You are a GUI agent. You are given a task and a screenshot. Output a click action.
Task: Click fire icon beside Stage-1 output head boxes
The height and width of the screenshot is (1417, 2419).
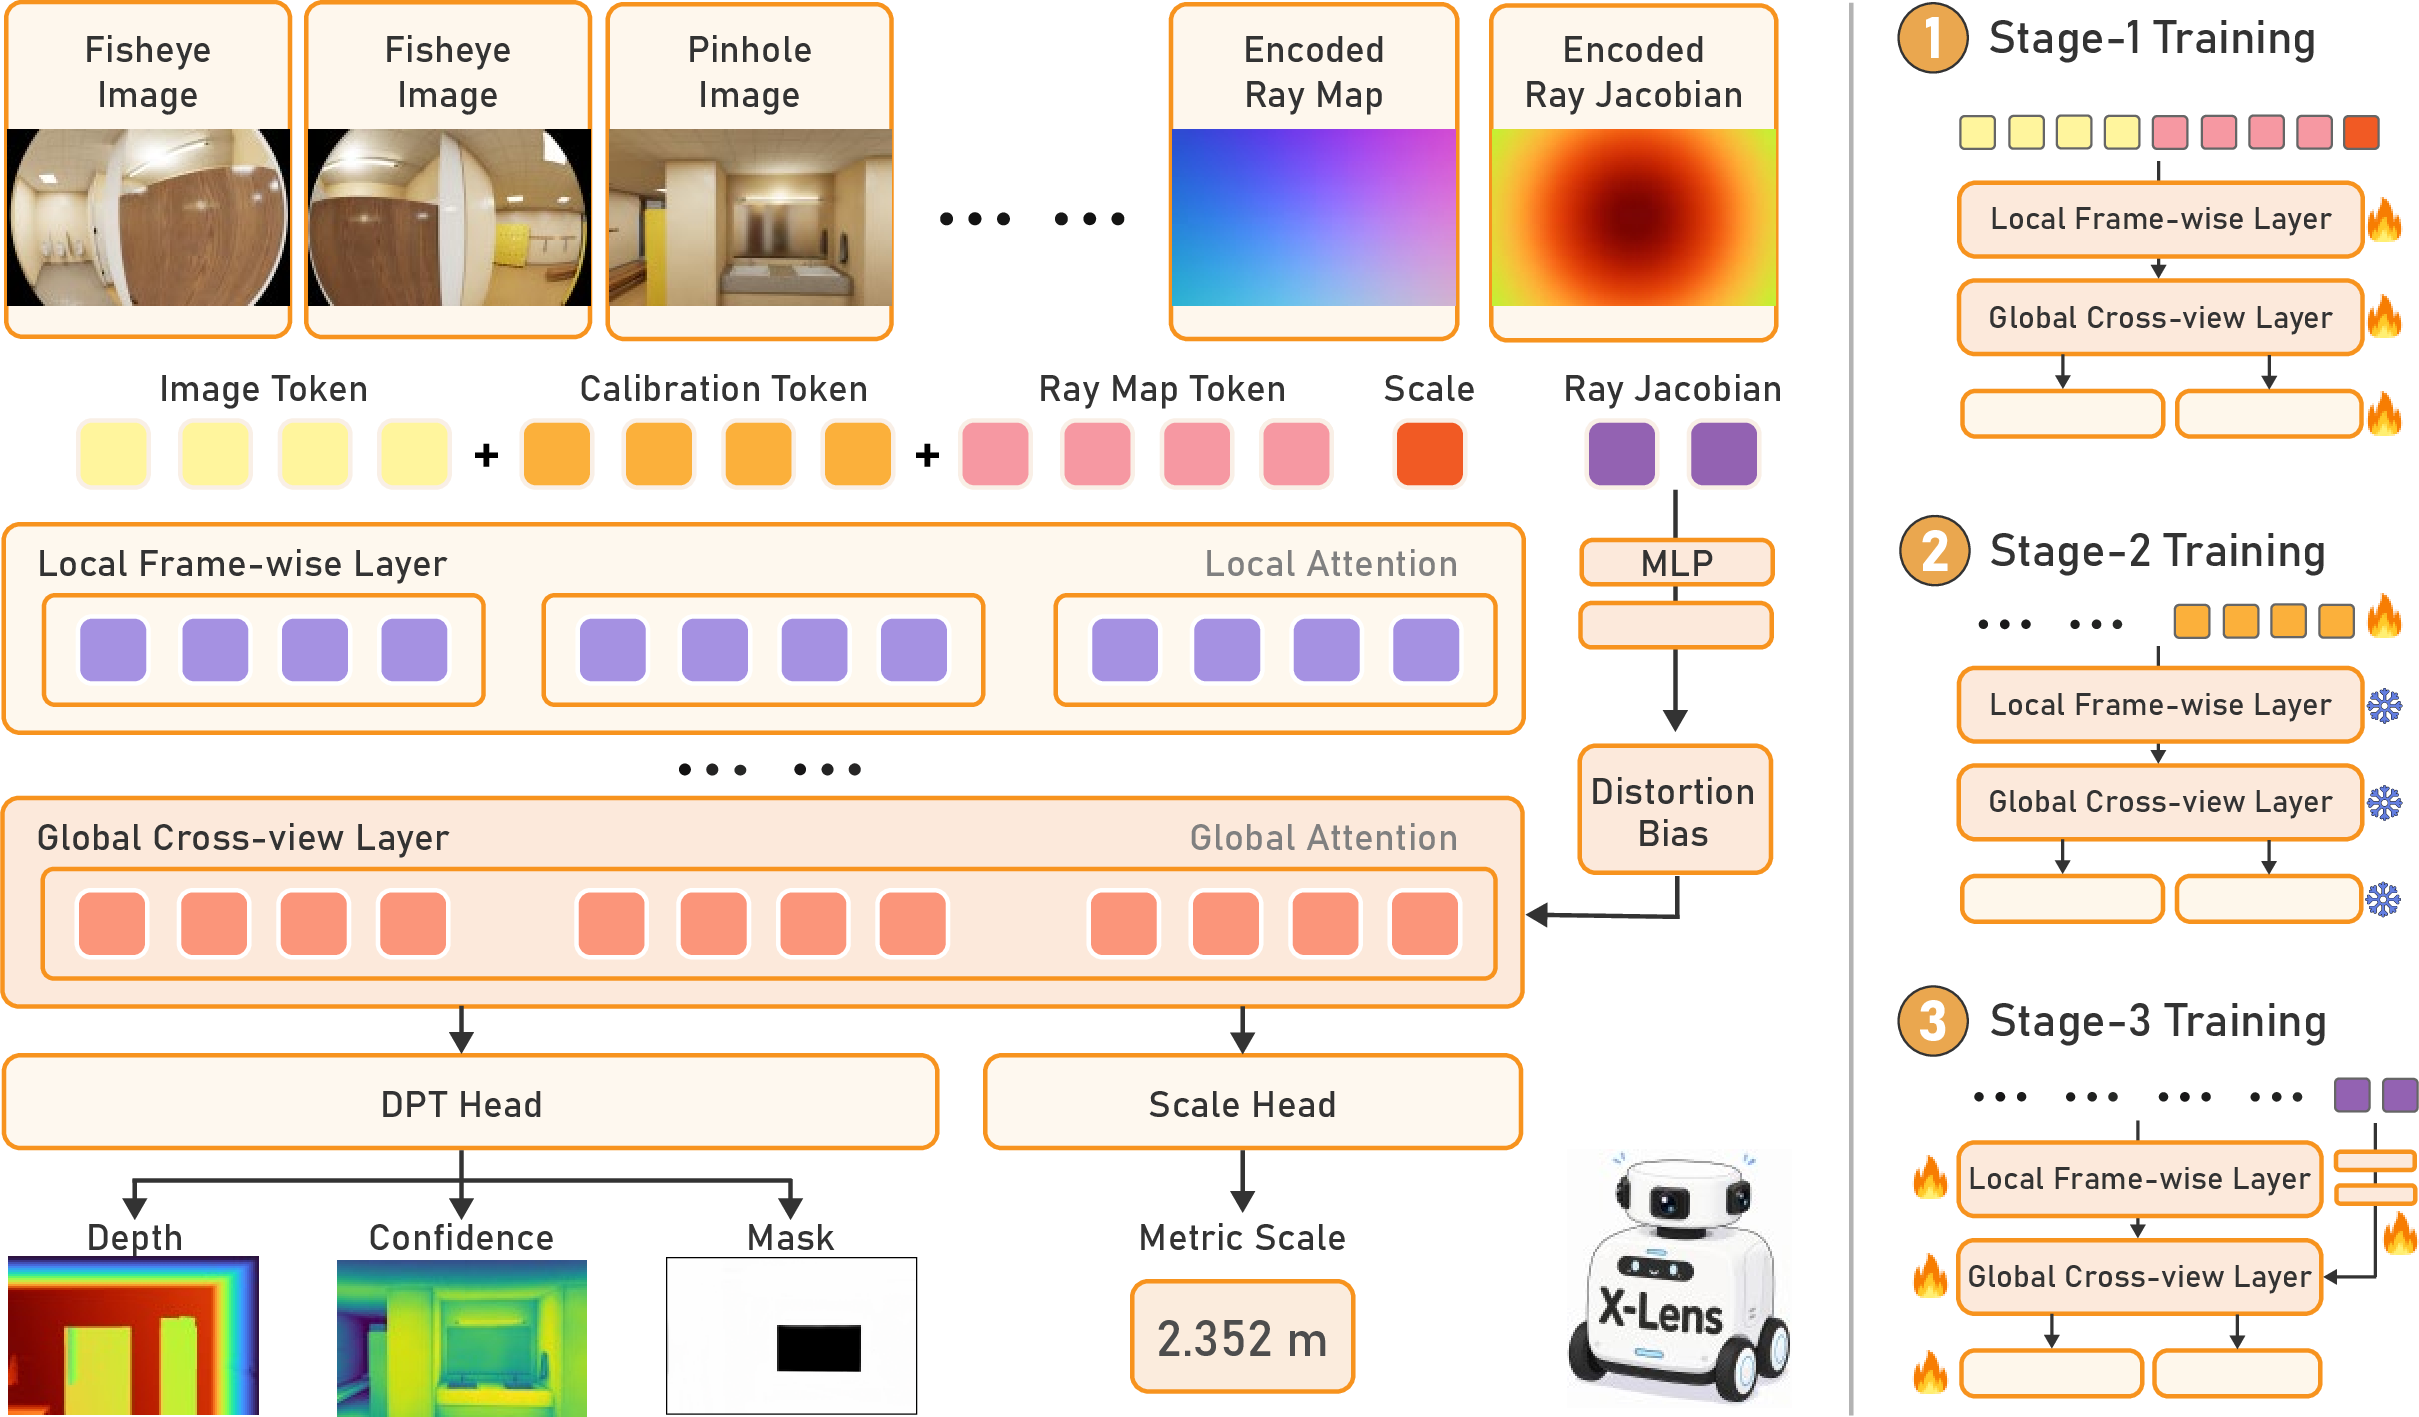point(2385,413)
